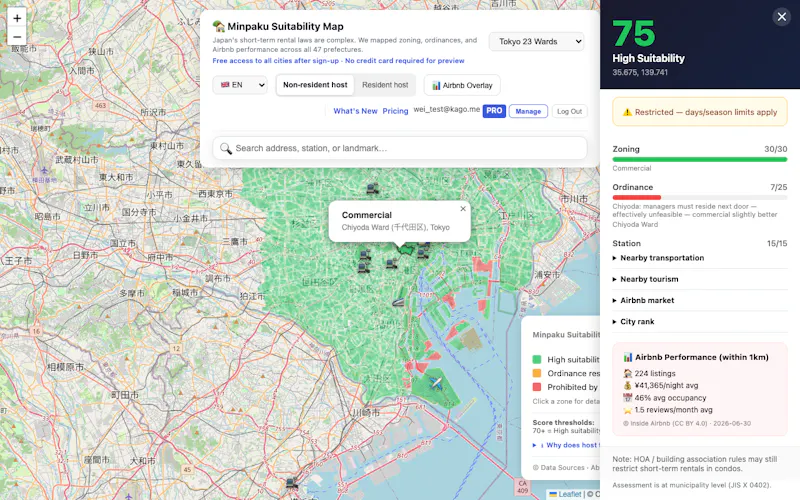Toggle the Airbnb Overlay
800x500 pixels.
click(x=462, y=85)
